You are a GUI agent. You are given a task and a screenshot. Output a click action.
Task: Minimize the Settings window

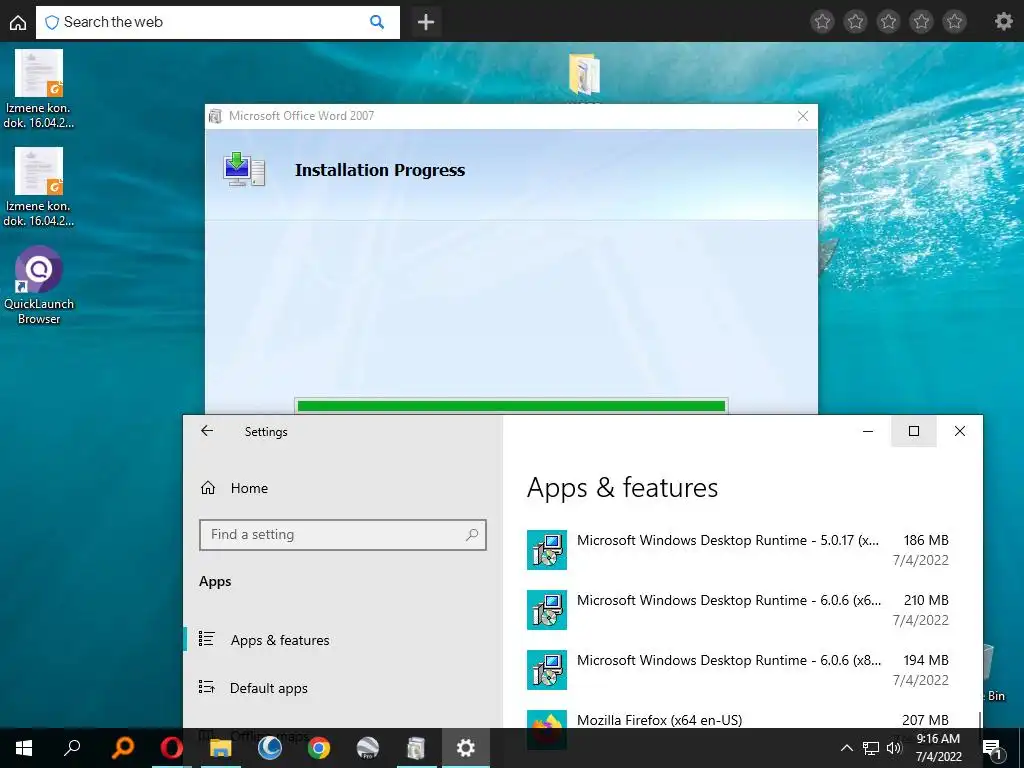click(x=868, y=431)
